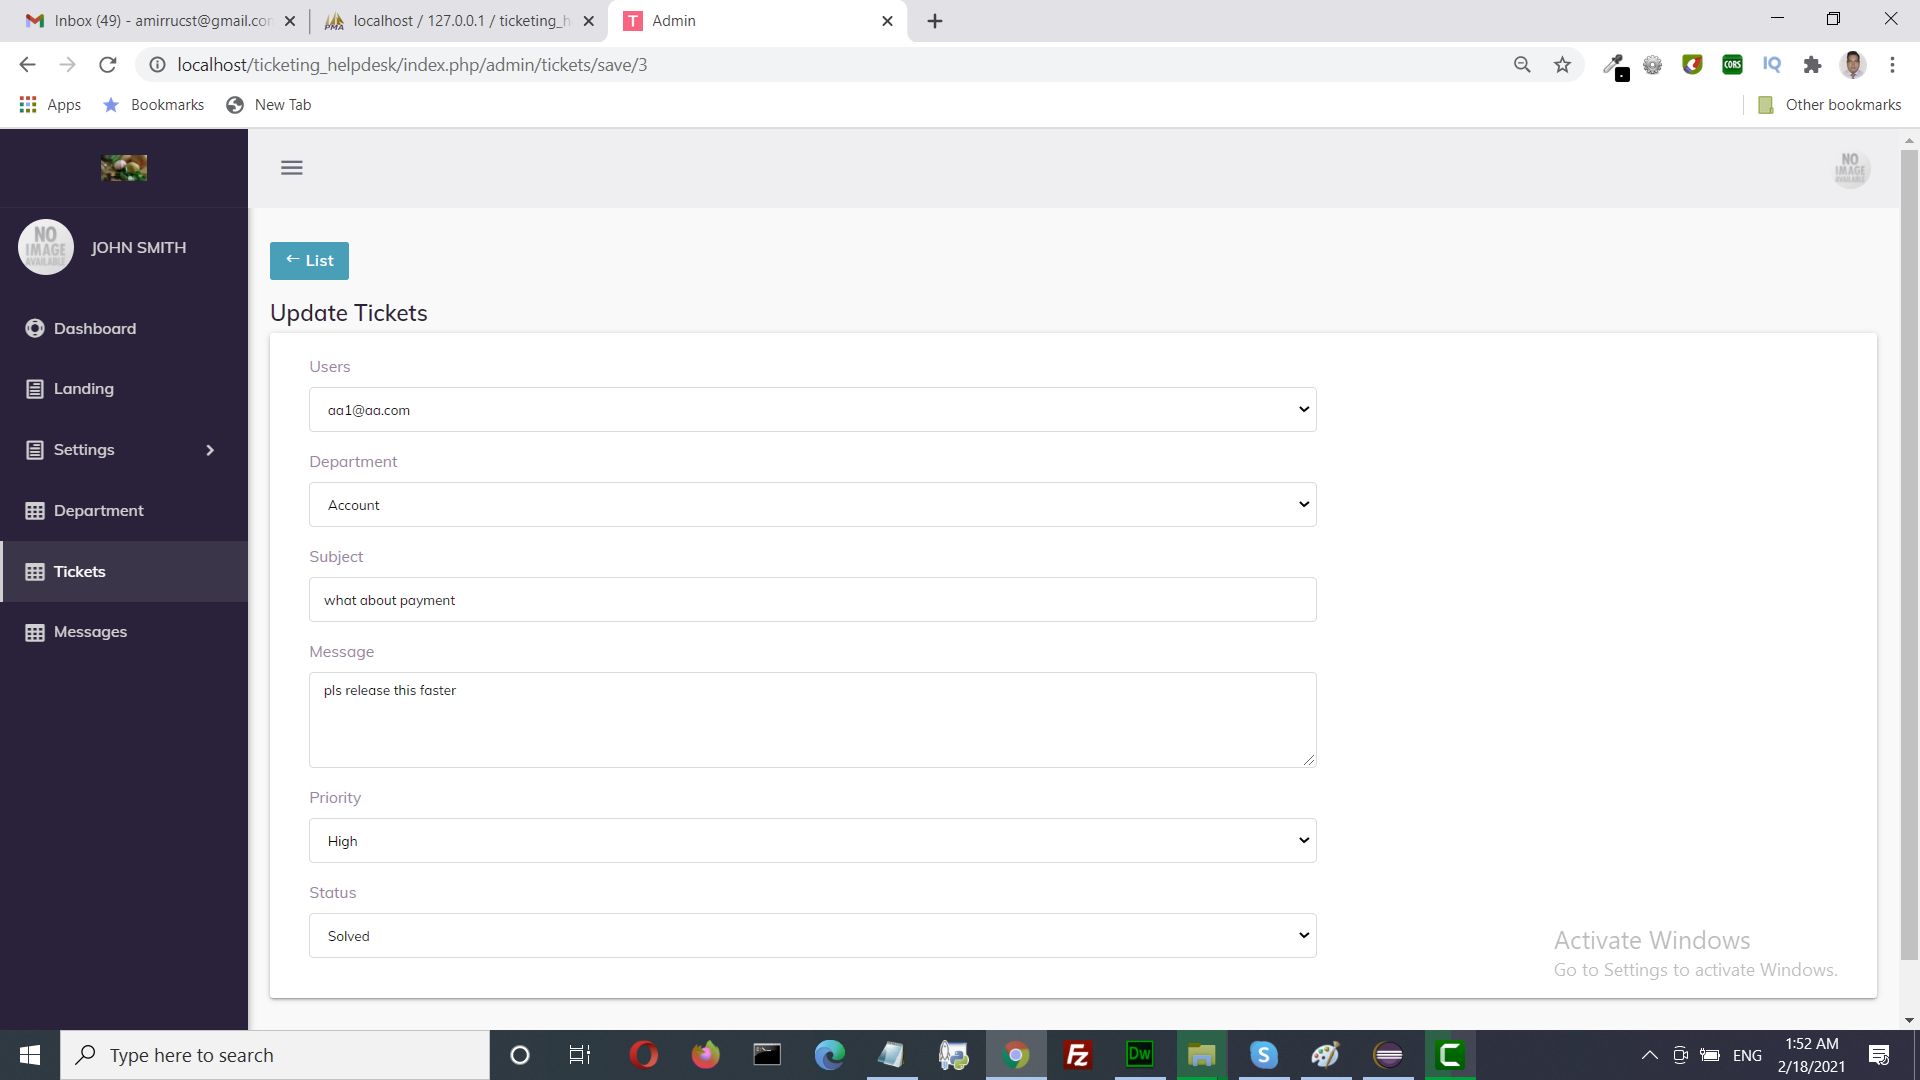
Task: Click the hamburger menu icon
Action: click(x=291, y=168)
